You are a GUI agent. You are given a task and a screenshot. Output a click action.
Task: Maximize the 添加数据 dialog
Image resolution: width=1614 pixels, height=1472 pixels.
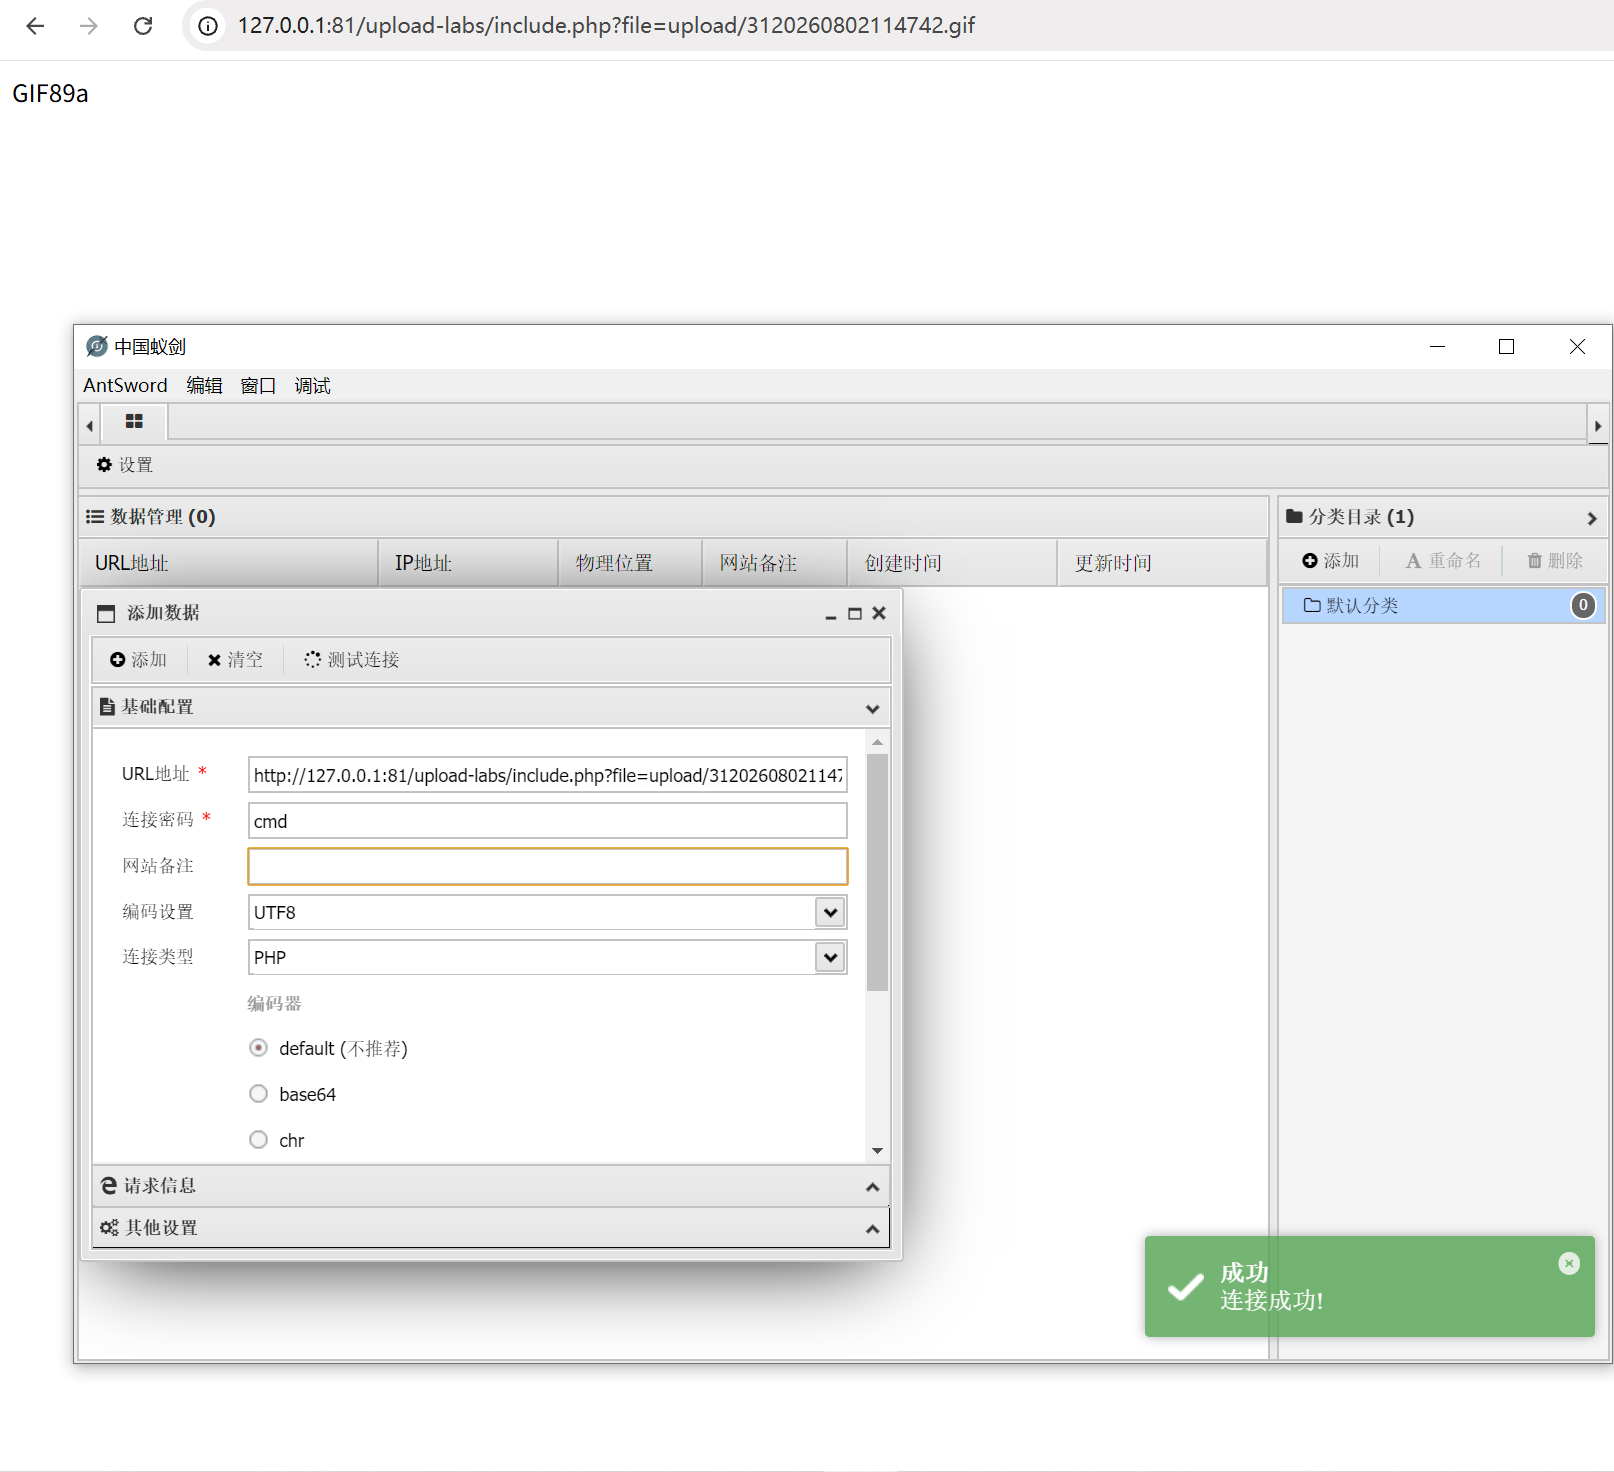[855, 614]
